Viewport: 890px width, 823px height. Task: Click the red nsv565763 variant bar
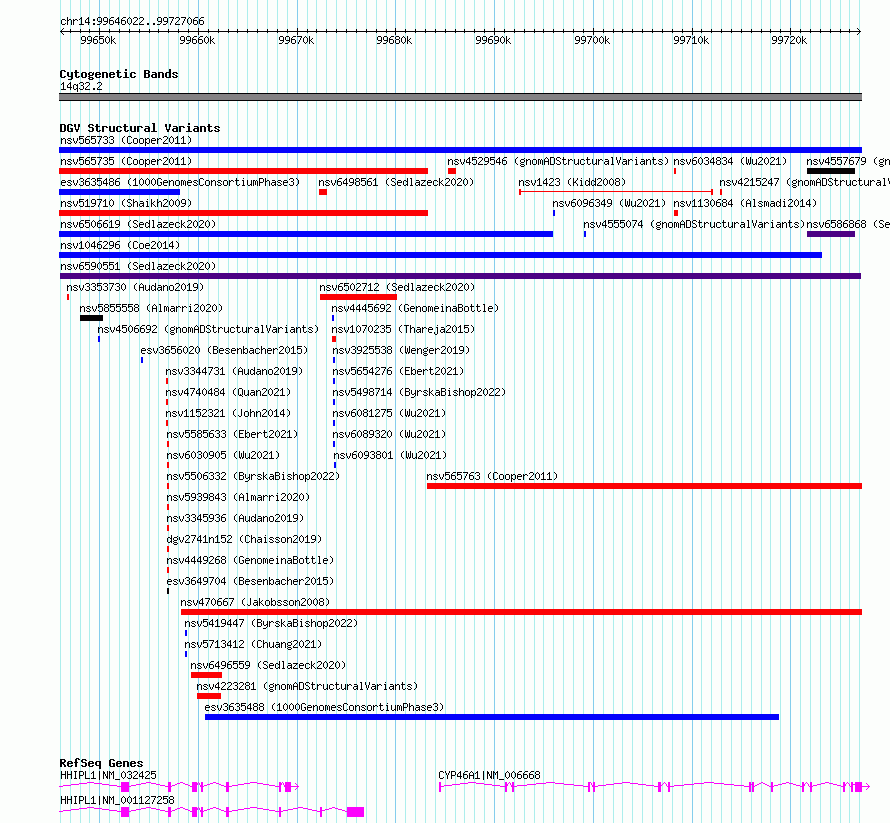pos(644,486)
